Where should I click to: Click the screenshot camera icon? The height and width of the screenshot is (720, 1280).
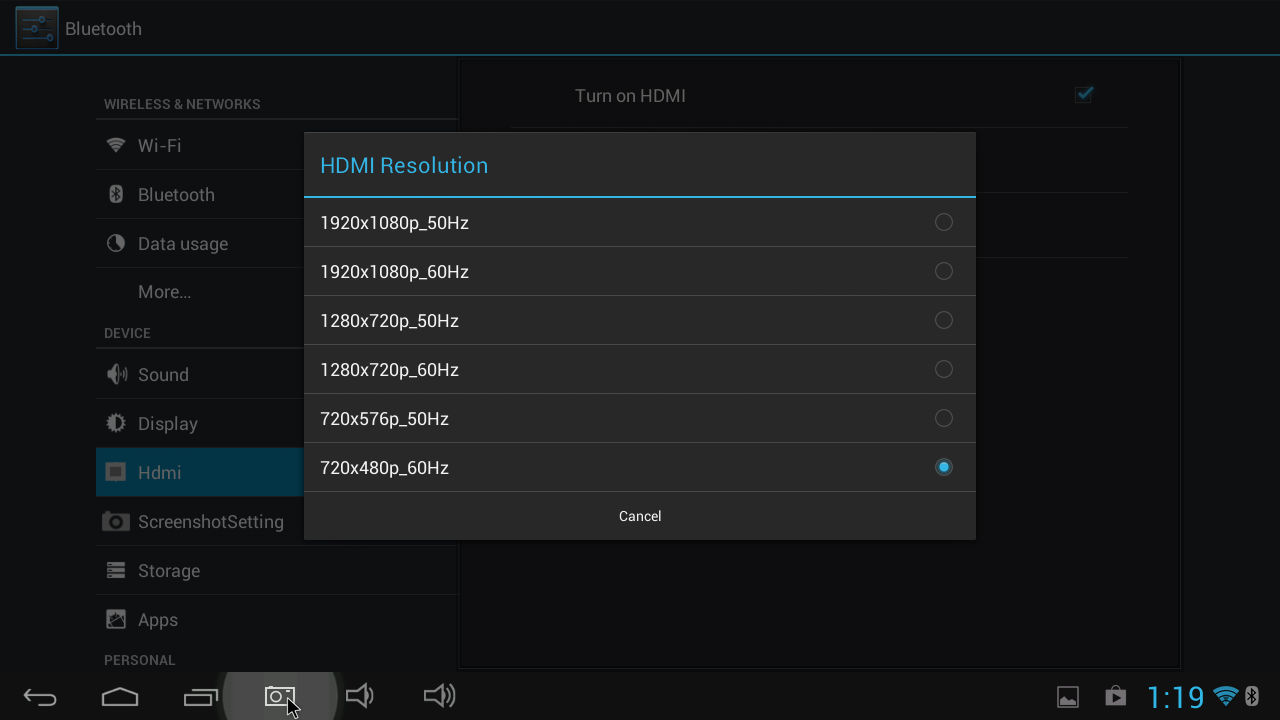pyautogui.click(x=279, y=696)
